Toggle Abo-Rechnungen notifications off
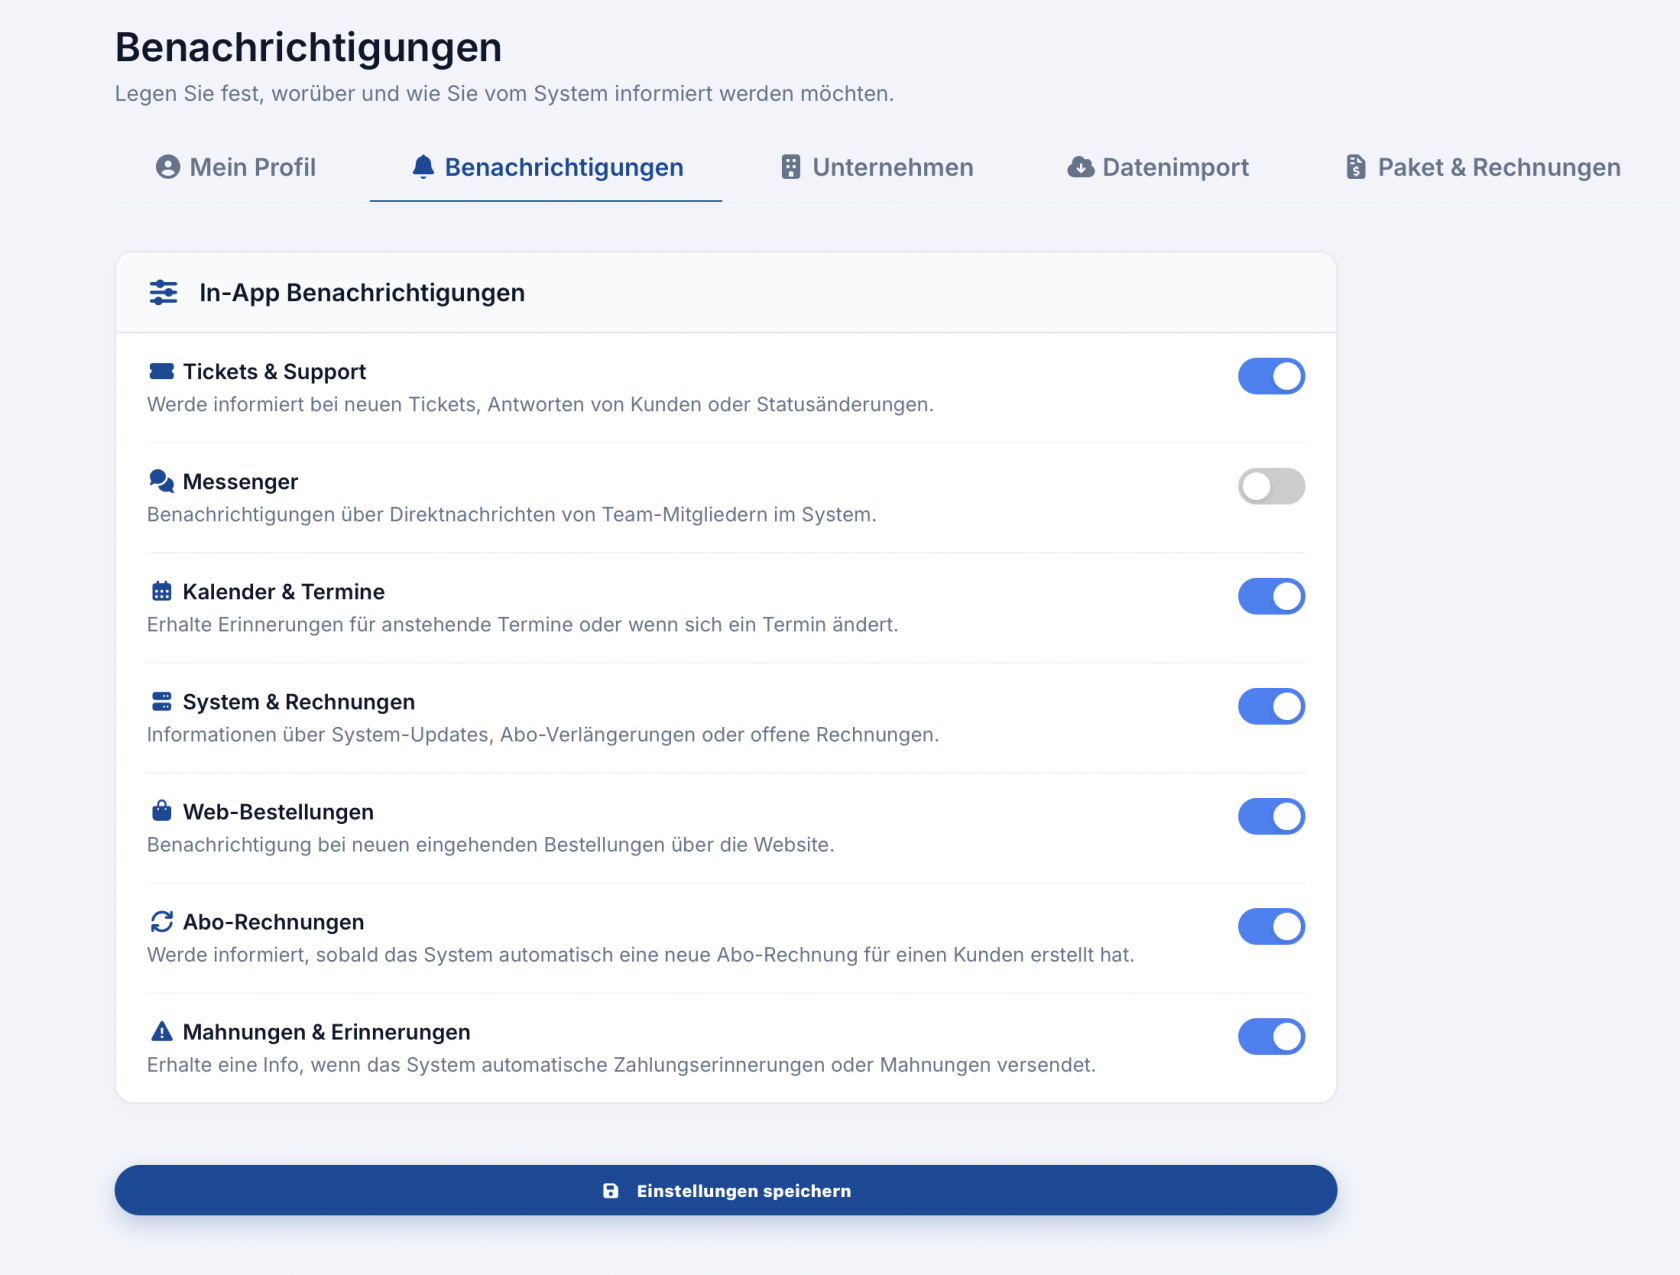The image size is (1680, 1275). pyautogui.click(x=1271, y=926)
